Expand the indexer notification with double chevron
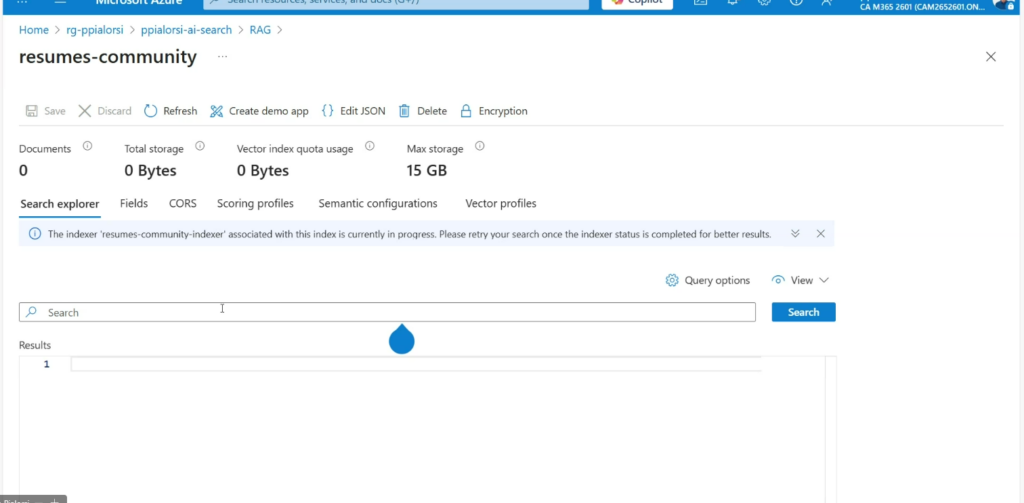Image resolution: width=1024 pixels, height=503 pixels. 795,234
